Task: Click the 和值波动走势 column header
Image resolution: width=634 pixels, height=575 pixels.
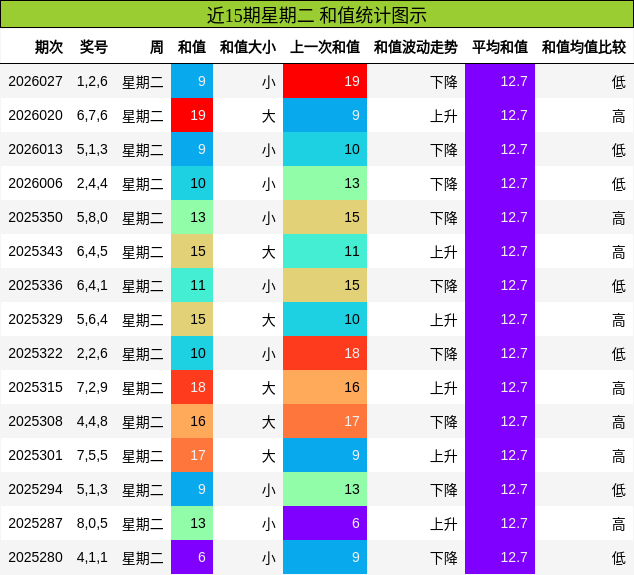Action: tap(416, 47)
